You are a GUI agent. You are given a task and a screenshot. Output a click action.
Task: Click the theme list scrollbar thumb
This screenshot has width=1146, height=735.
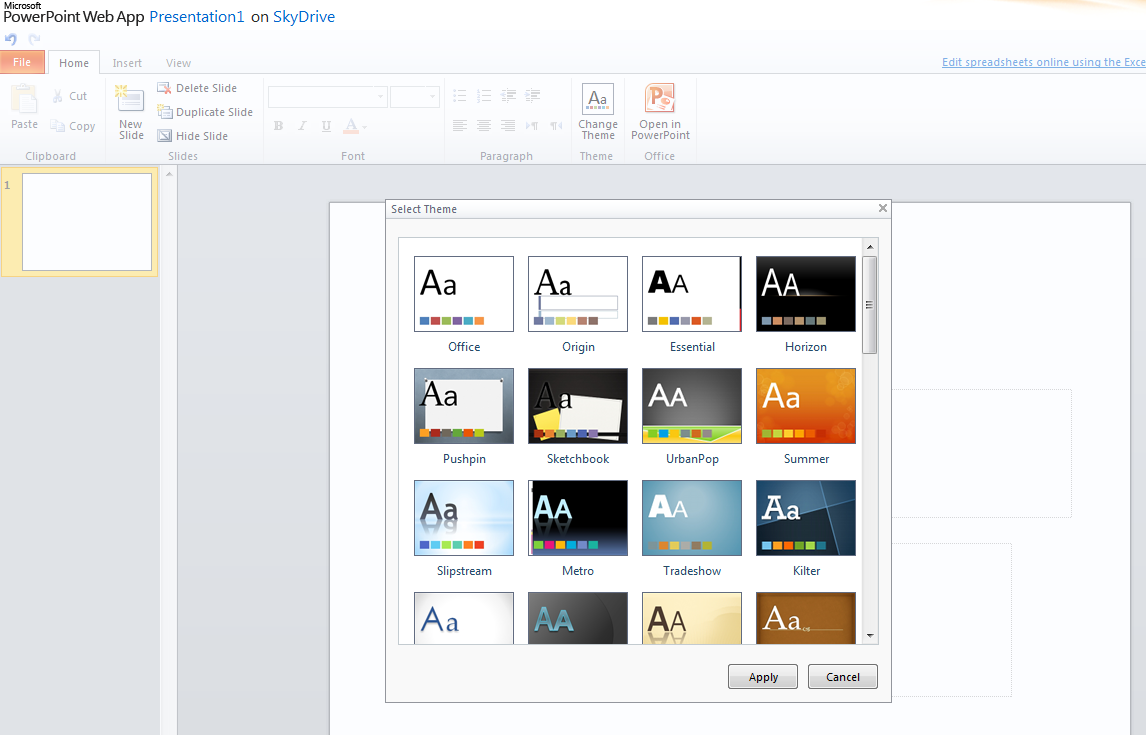[870, 305]
